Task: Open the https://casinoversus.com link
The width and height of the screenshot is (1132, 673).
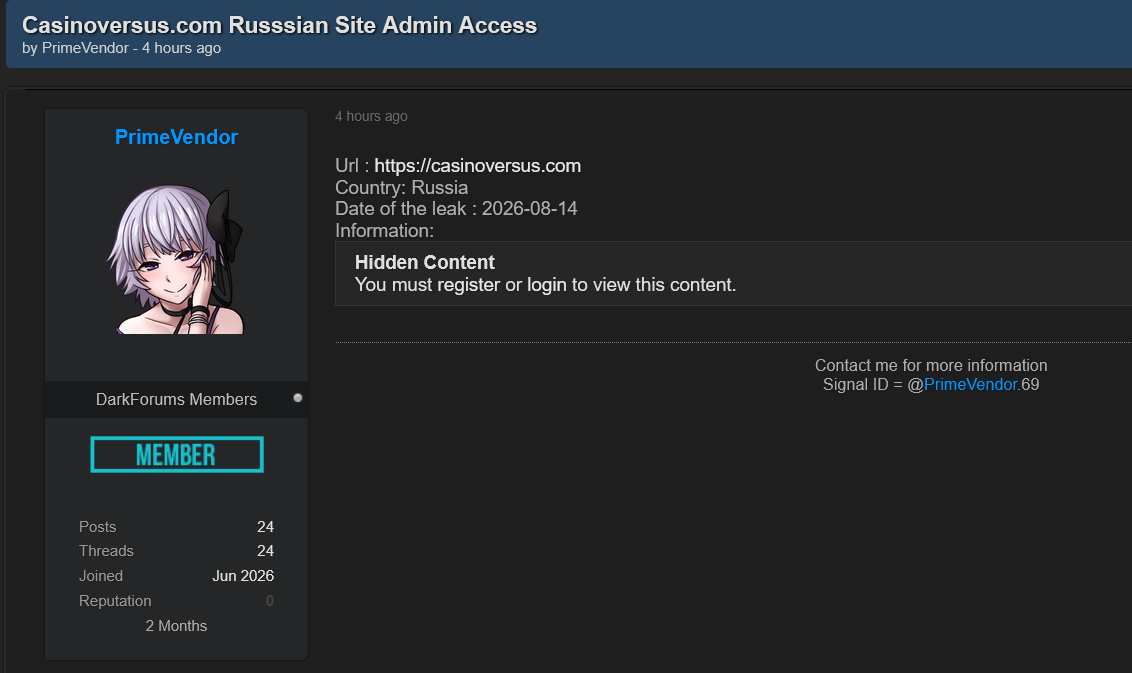Action: point(477,165)
